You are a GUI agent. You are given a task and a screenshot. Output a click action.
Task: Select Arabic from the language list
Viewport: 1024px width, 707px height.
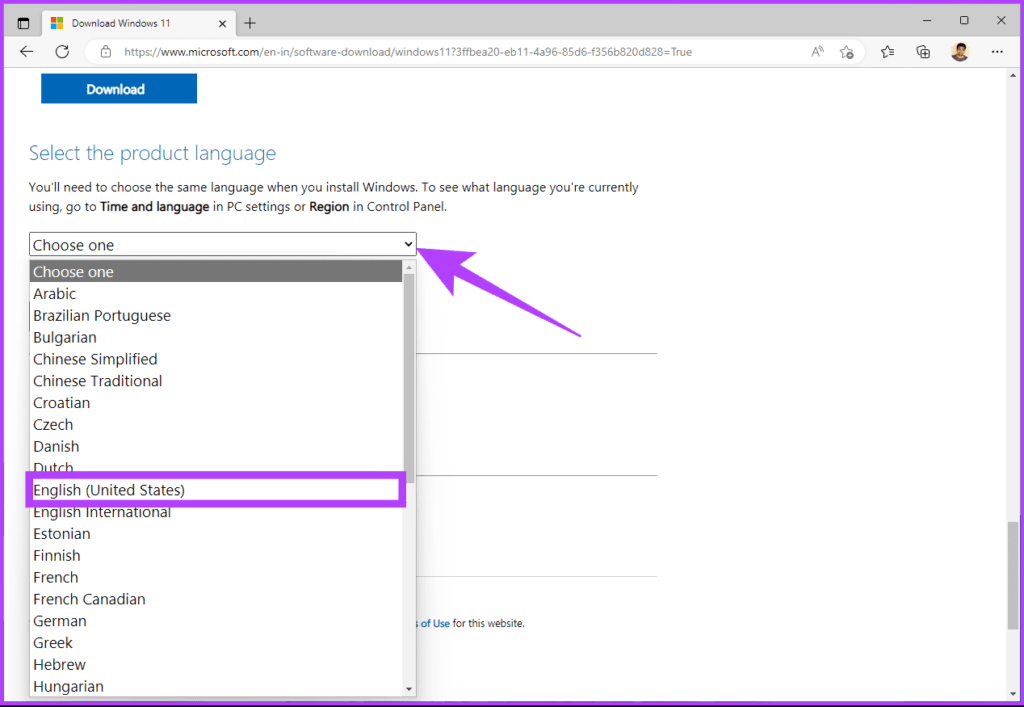point(216,294)
